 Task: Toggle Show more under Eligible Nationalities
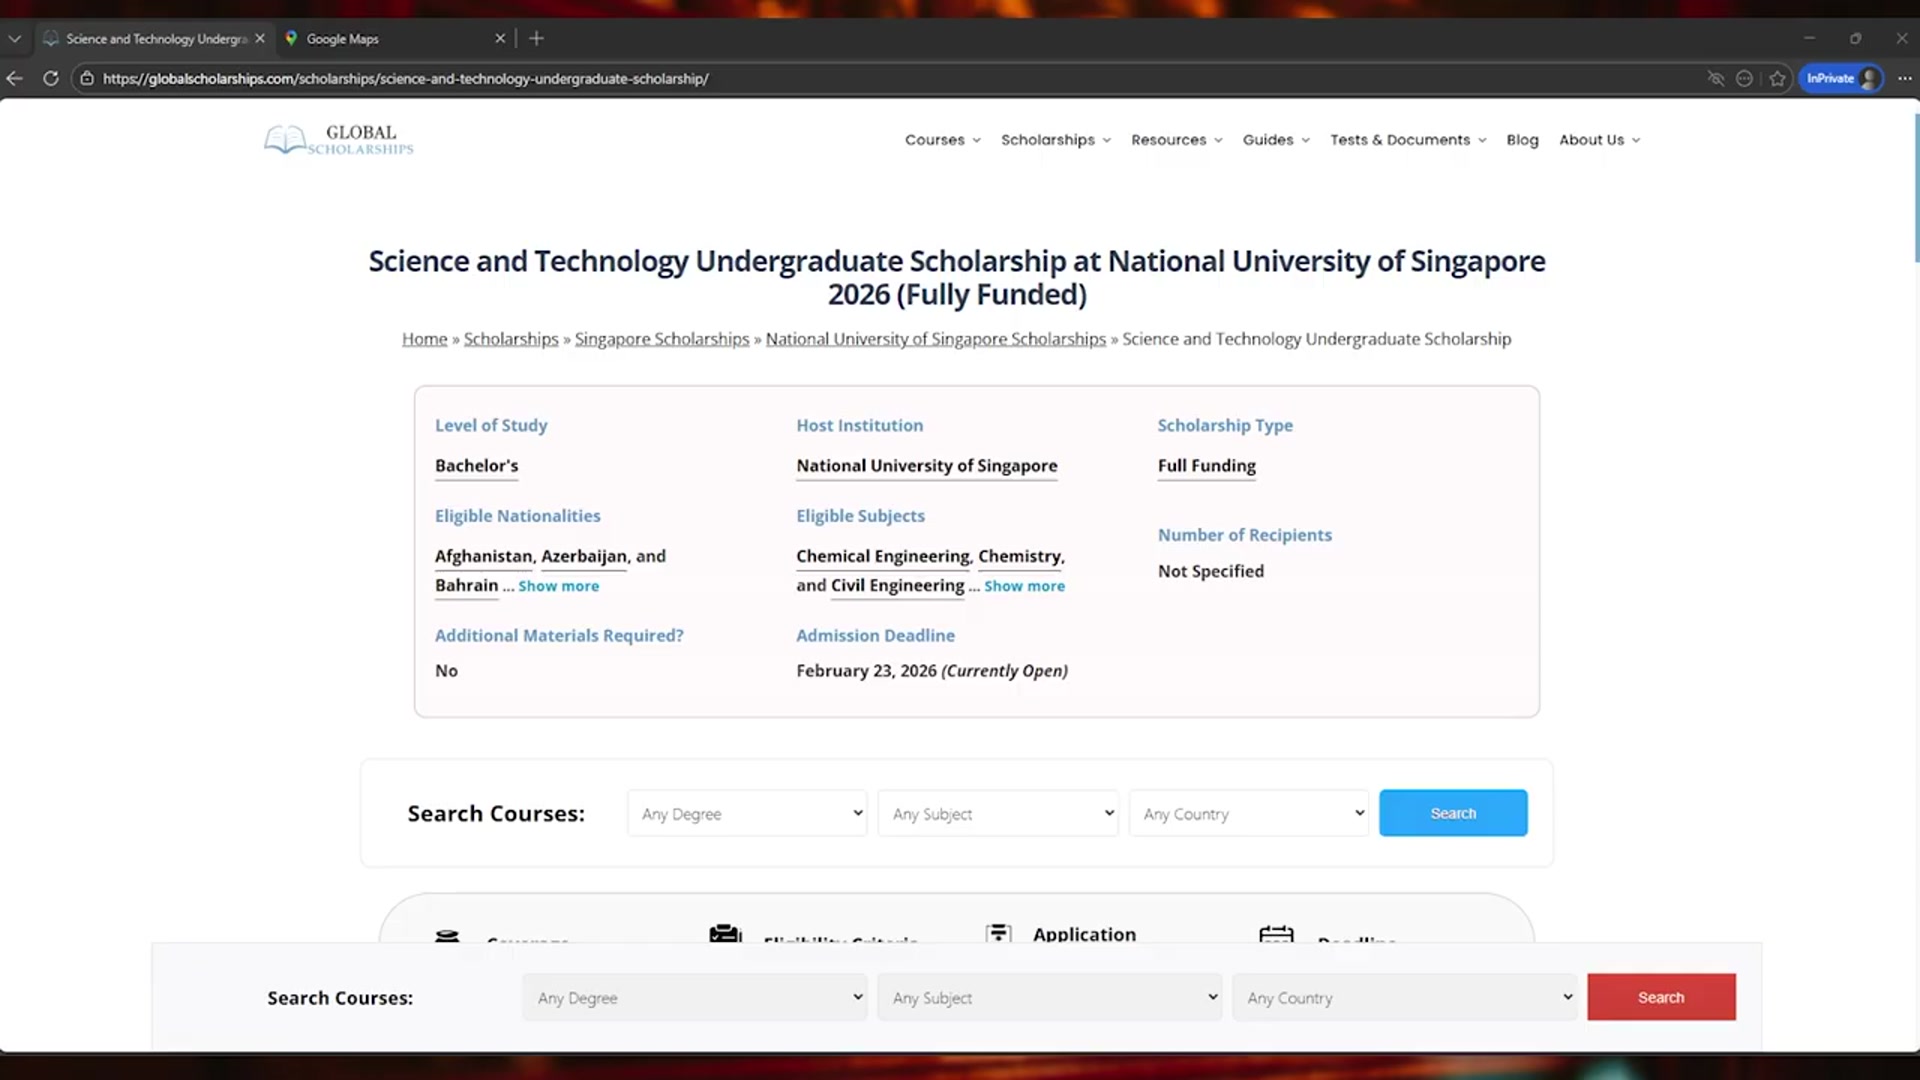(558, 586)
